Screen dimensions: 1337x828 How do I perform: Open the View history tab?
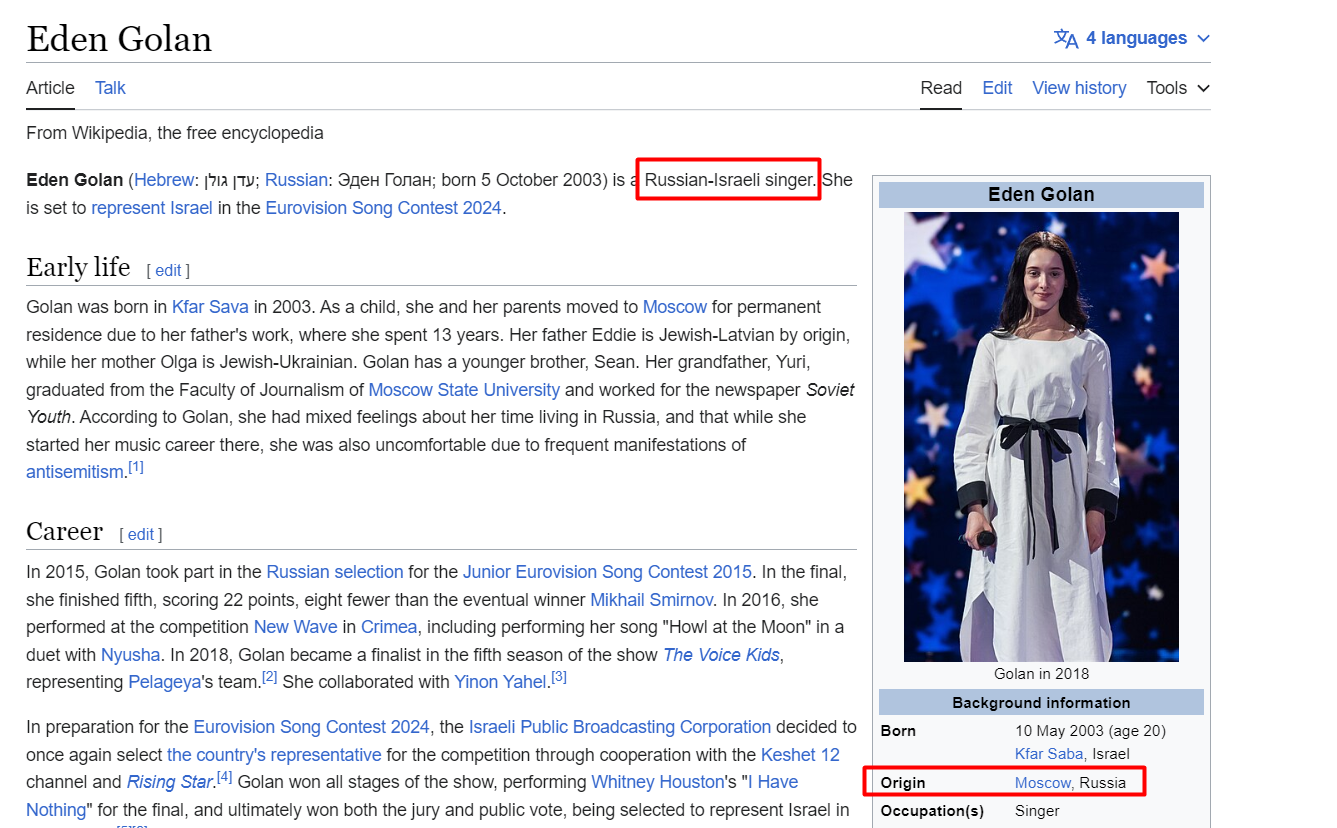click(x=1079, y=88)
